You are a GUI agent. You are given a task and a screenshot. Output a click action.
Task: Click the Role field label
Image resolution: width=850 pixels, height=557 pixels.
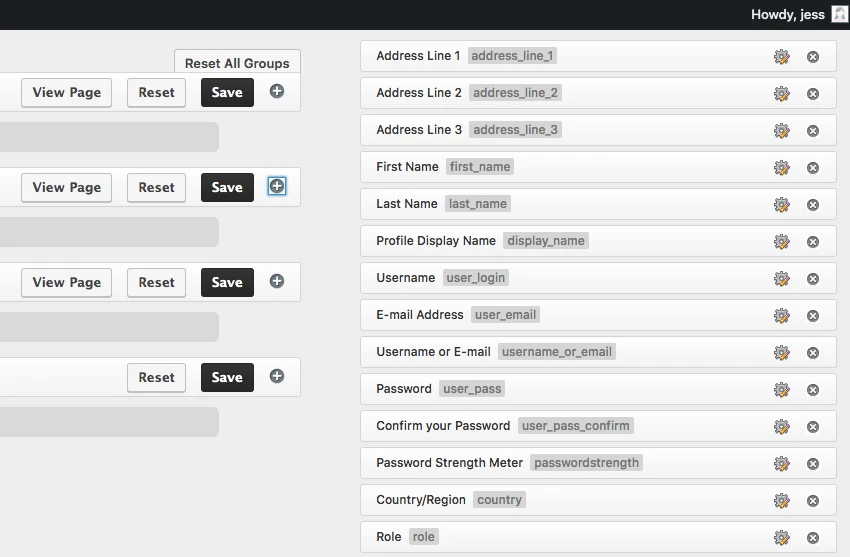389,536
